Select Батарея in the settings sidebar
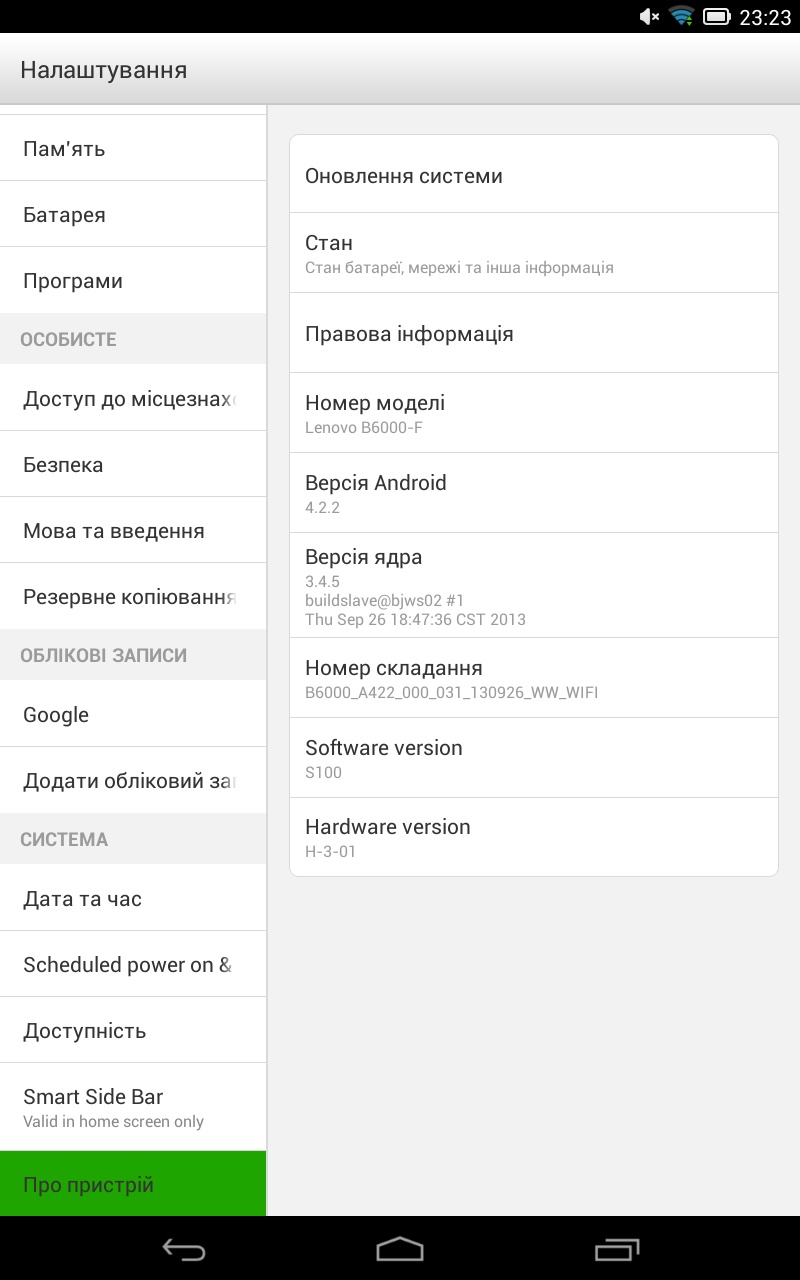Screen dimensions: 800x1280 click(x=133, y=215)
